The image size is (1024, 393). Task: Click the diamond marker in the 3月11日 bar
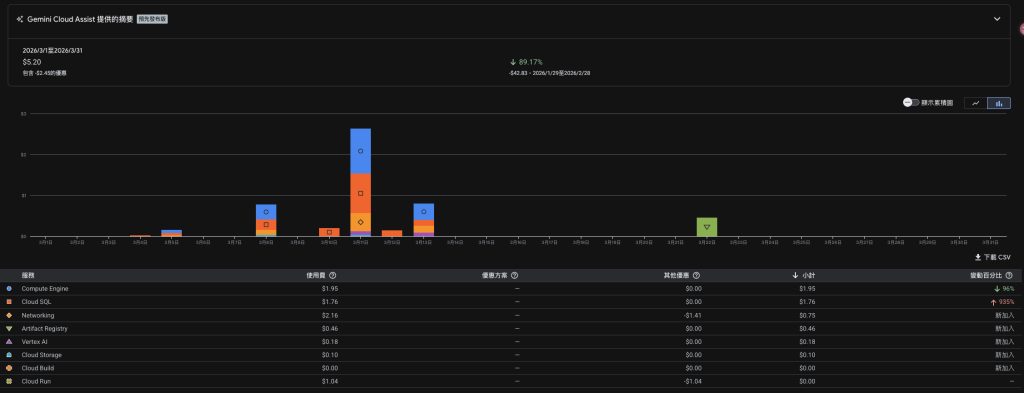(x=360, y=222)
